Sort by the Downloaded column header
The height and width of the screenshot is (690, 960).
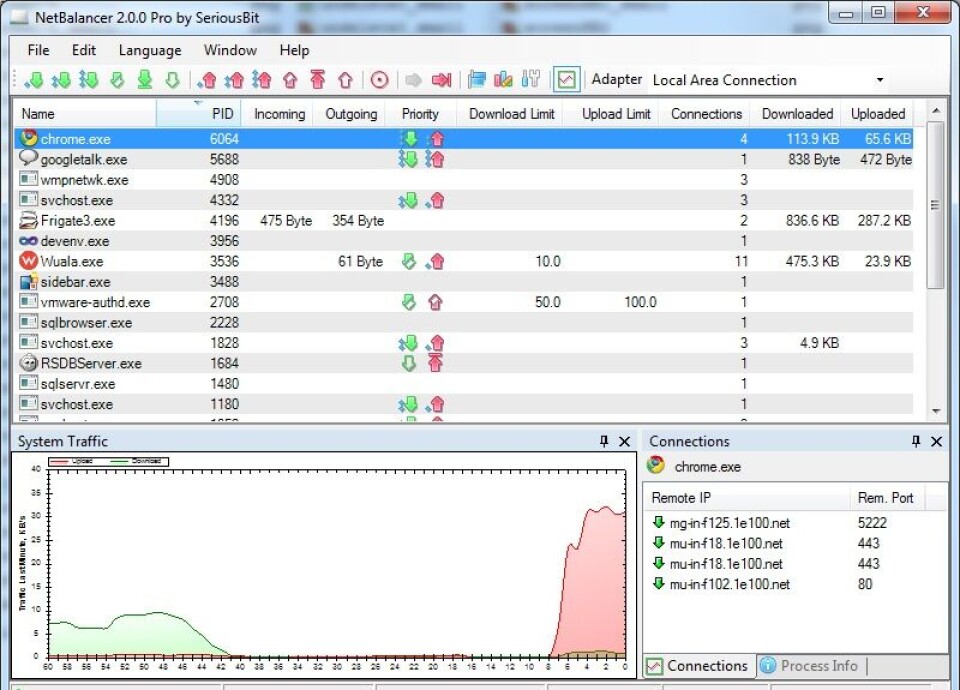pyautogui.click(x=797, y=114)
